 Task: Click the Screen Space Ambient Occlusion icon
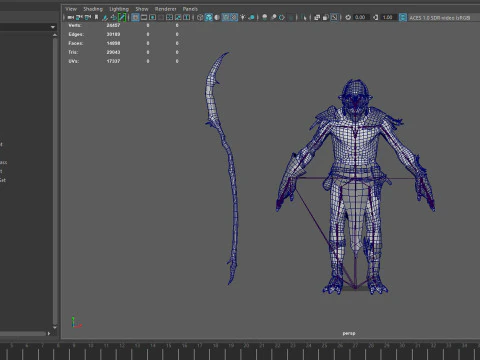(x=265, y=17)
